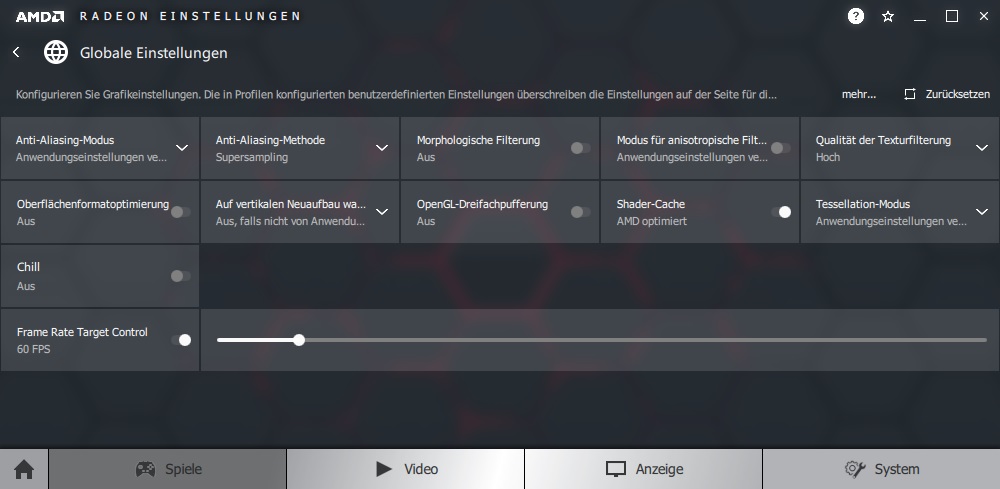Open the help question mark icon

(x=855, y=17)
